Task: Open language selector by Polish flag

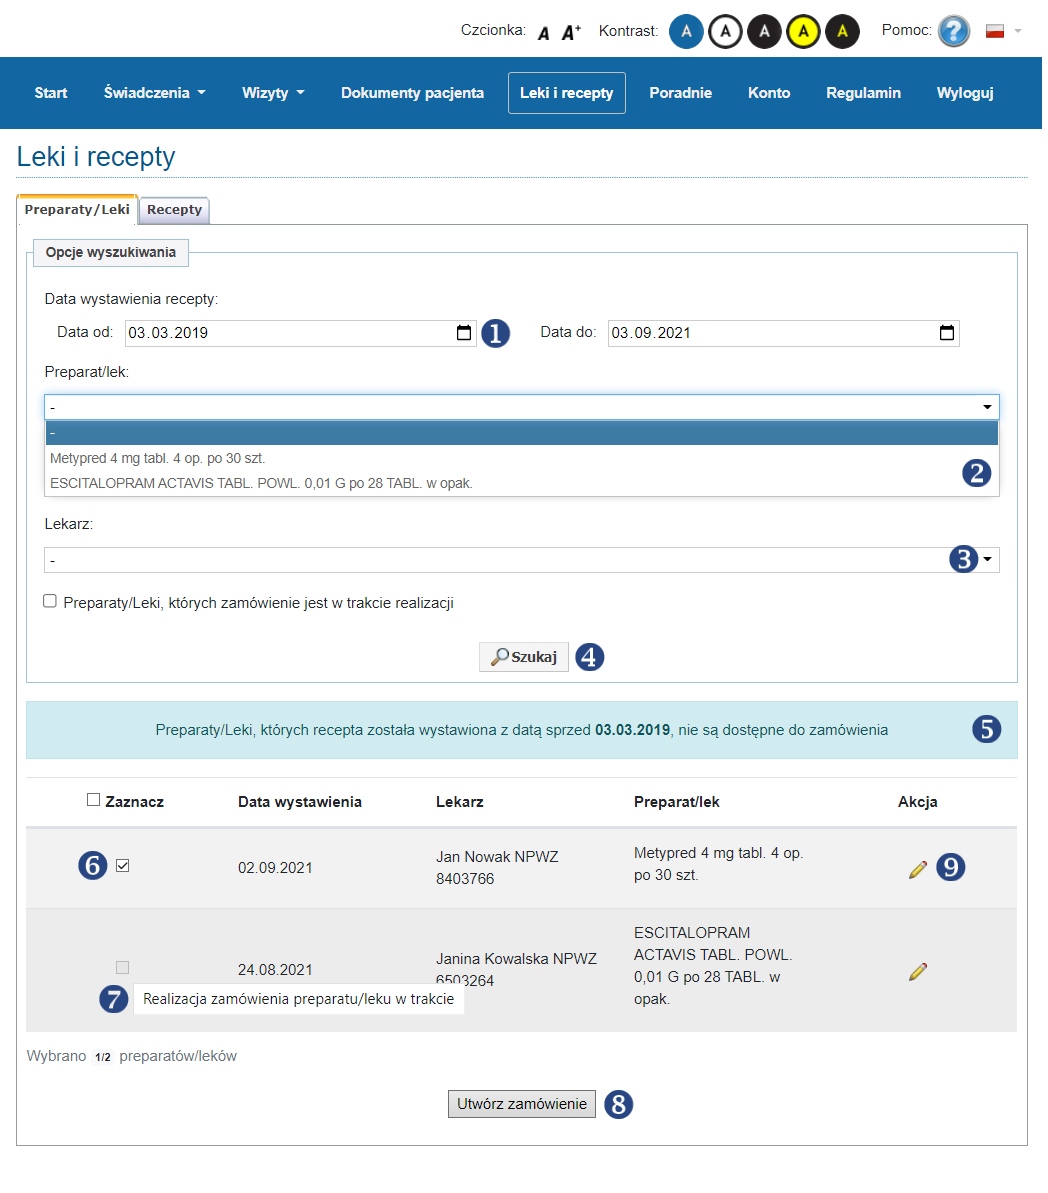Action: [x=1002, y=31]
